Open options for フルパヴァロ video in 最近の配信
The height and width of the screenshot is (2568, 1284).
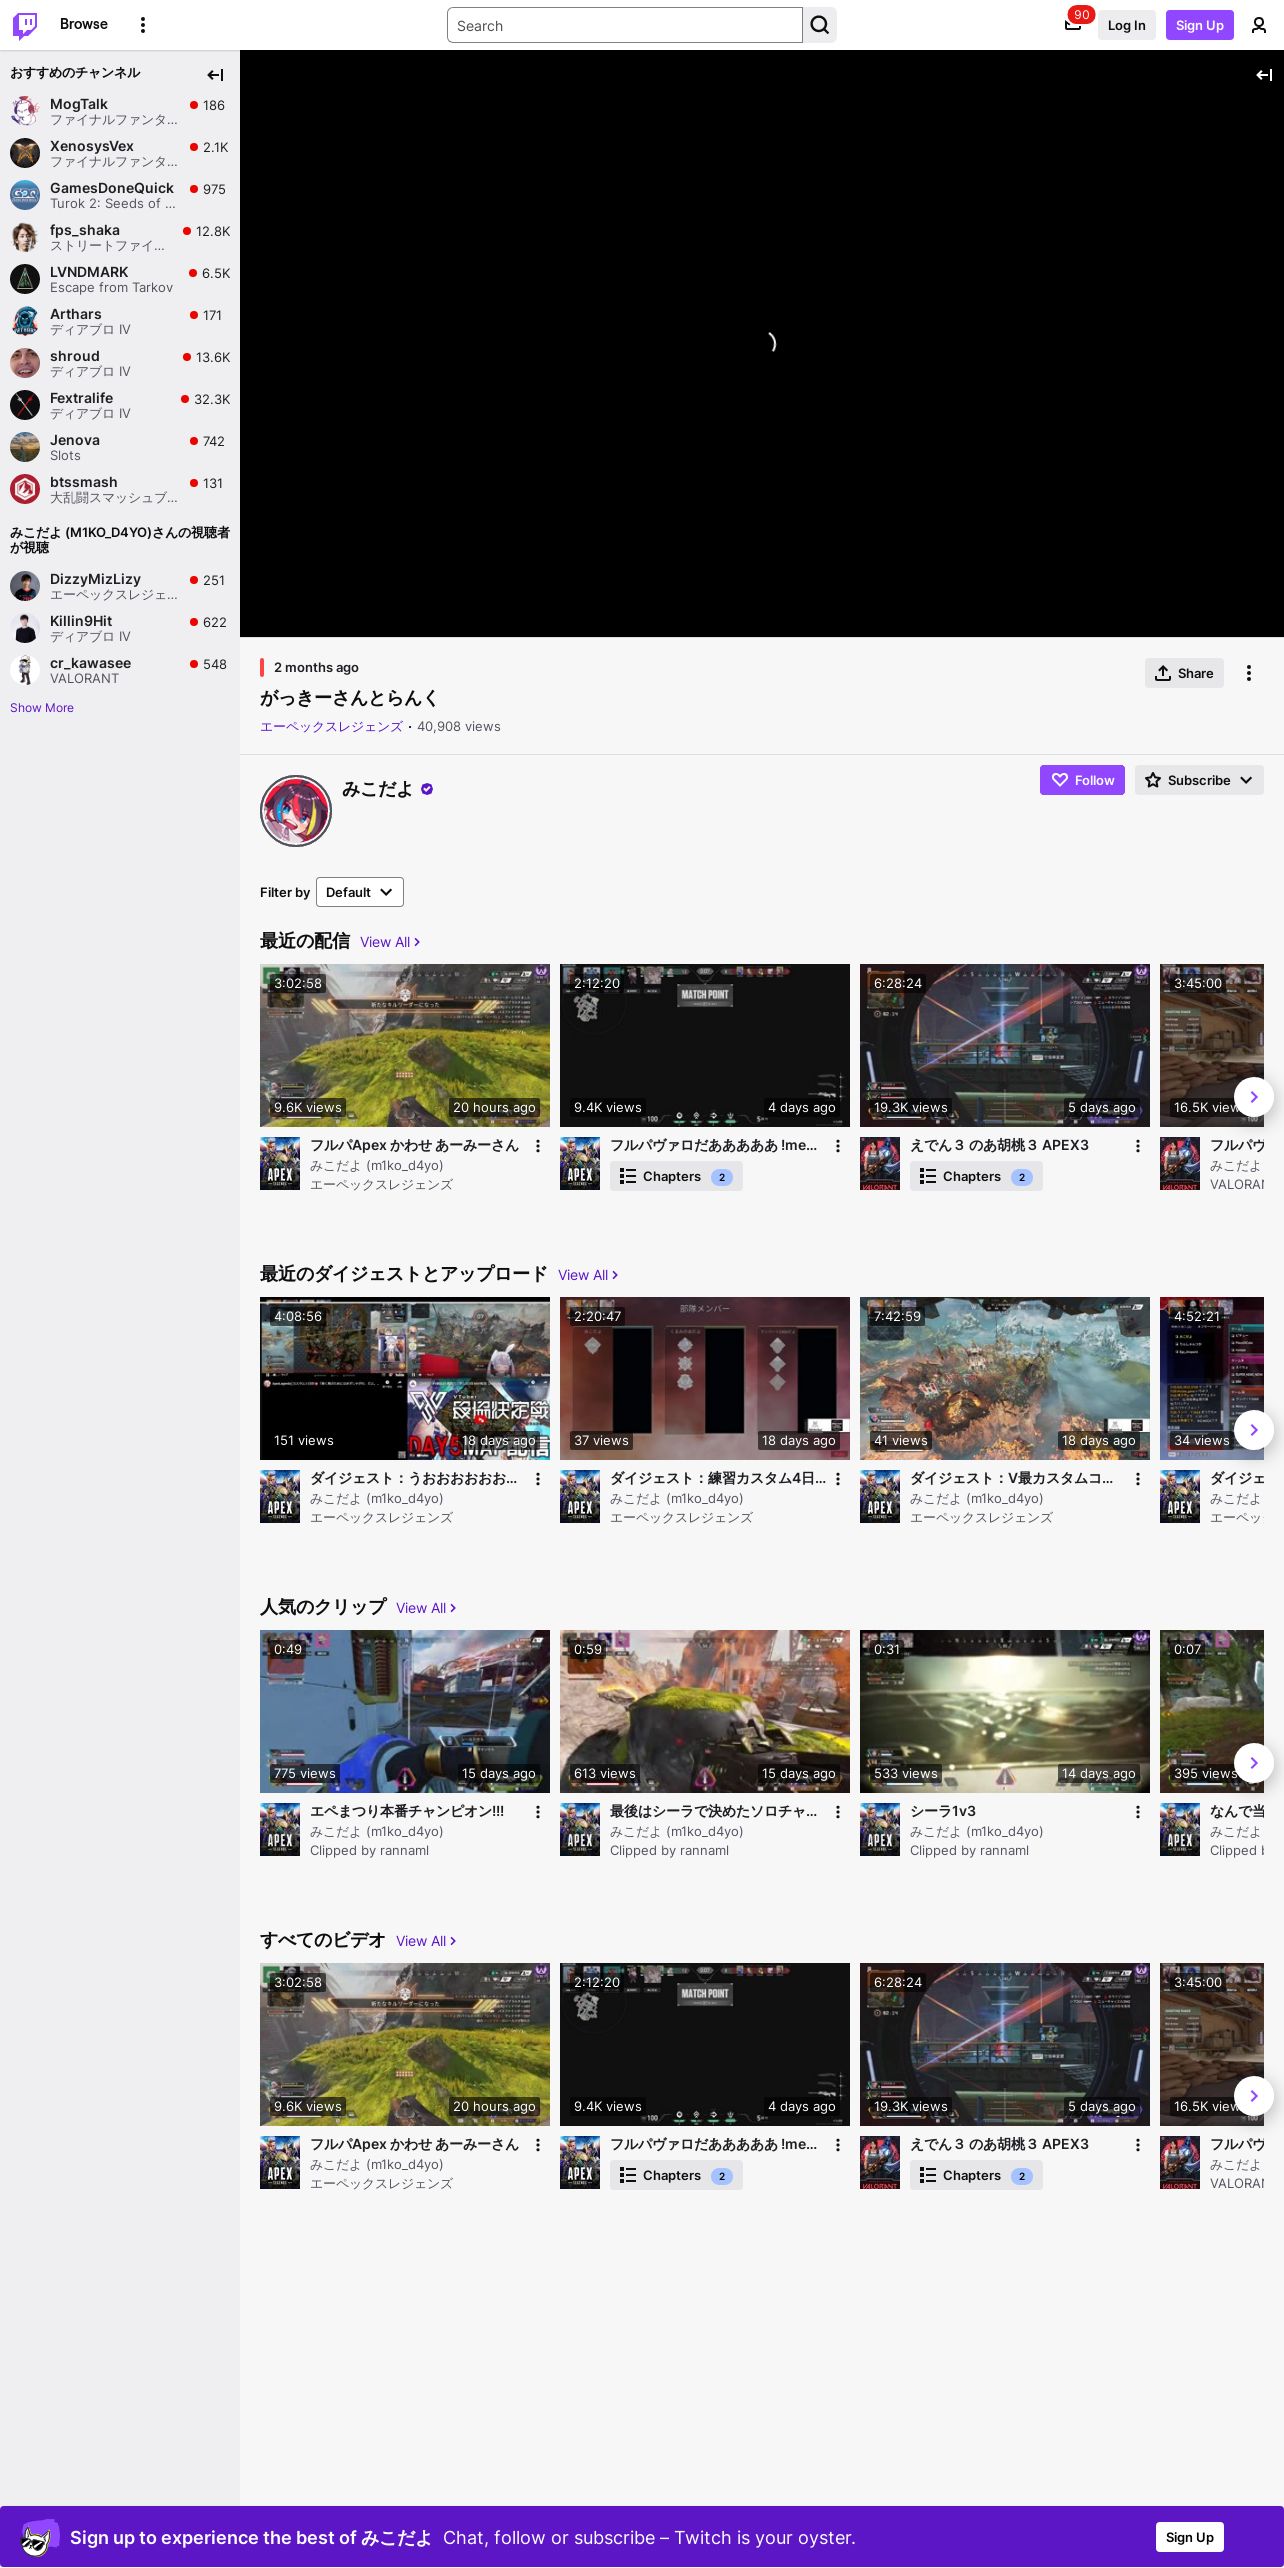click(838, 1146)
